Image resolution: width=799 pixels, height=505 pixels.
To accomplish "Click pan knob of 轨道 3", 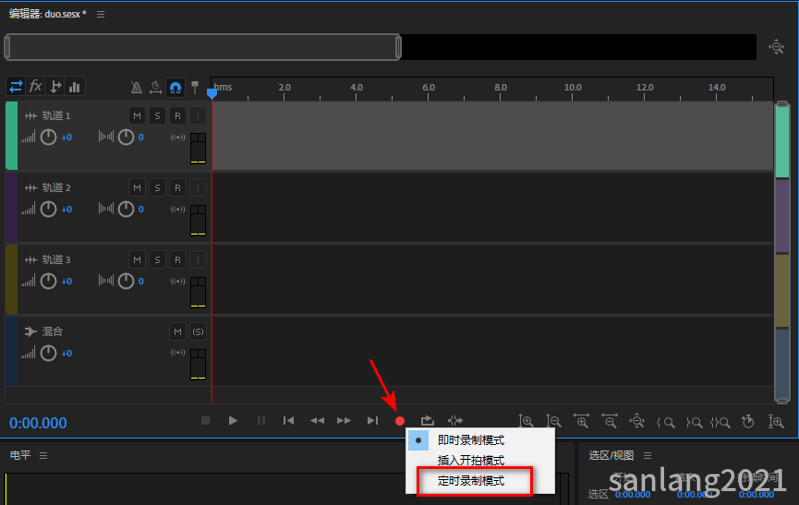I will click(x=126, y=281).
